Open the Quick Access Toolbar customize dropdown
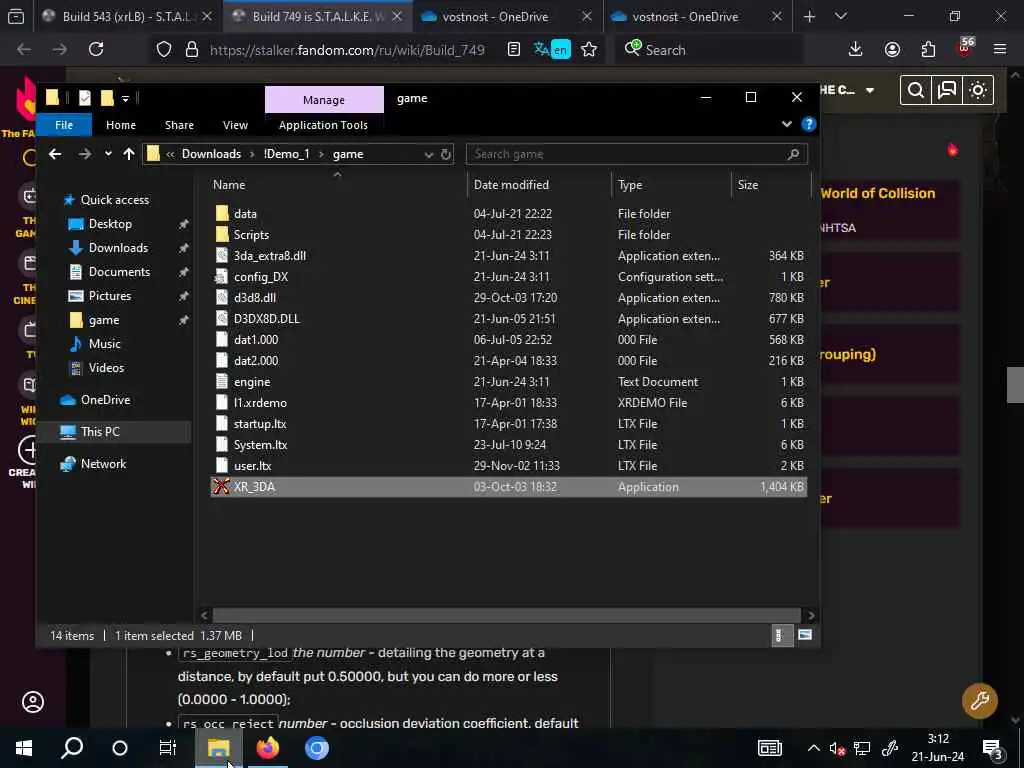Viewport: 1024px width, 768px height. click(x=125, y=99)
